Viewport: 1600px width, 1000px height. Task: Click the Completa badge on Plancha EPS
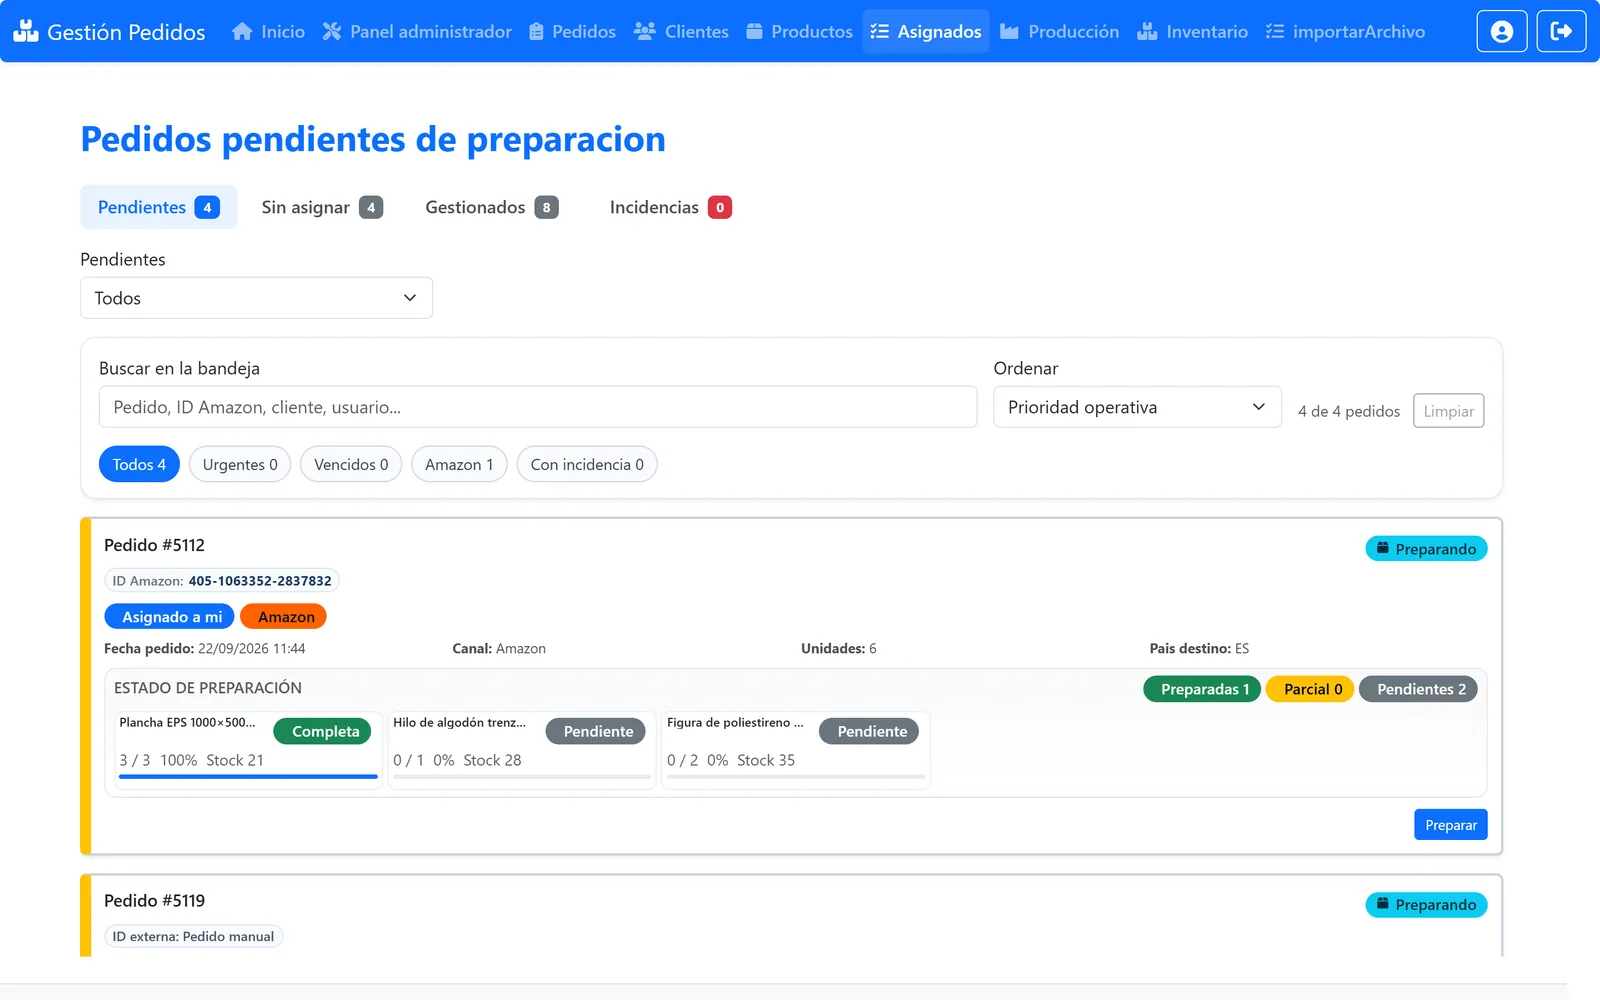(323, 731)
